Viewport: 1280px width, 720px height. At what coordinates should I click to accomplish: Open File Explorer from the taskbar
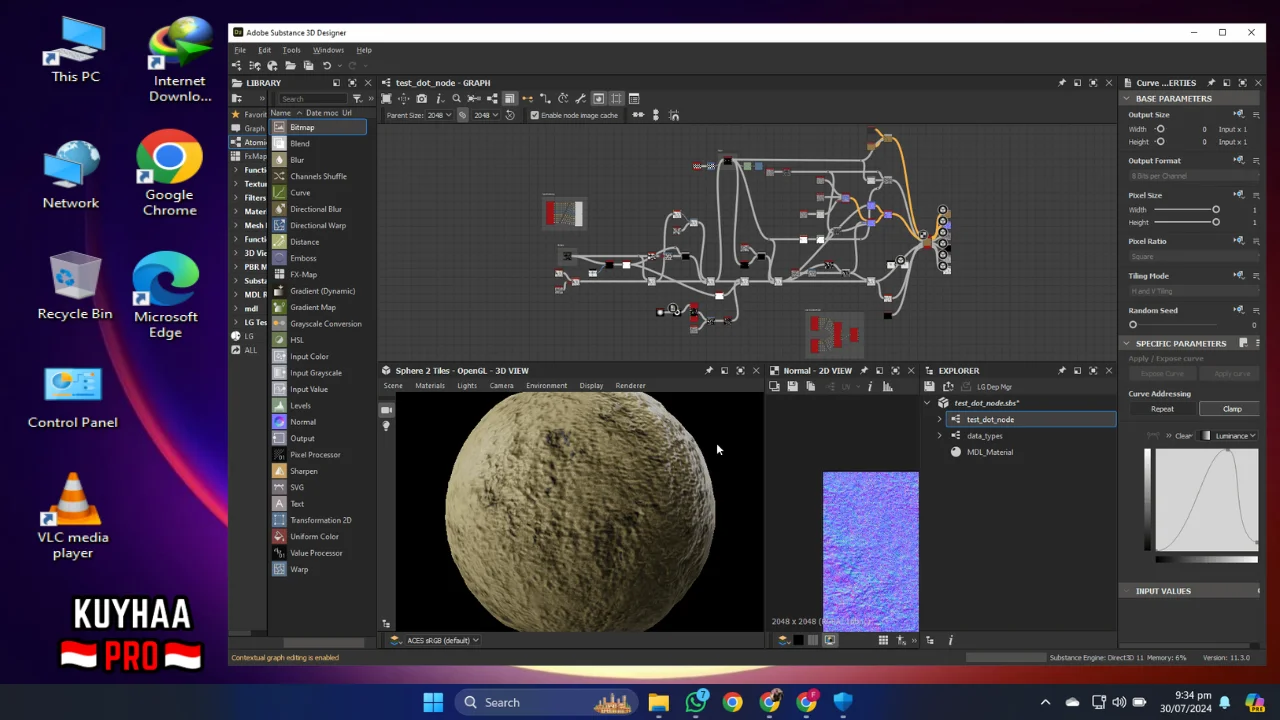coord(658,702)
